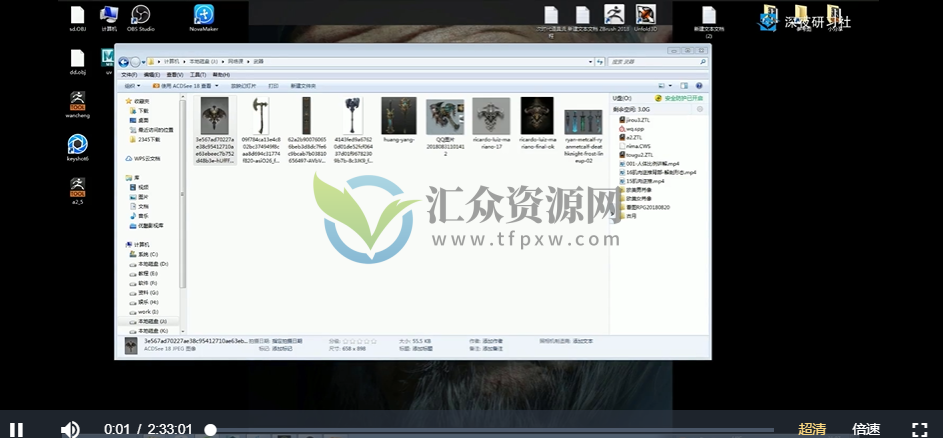Open 下载 in the favorites sidebar
Screen dimensions: 943x438
[139, 111]
